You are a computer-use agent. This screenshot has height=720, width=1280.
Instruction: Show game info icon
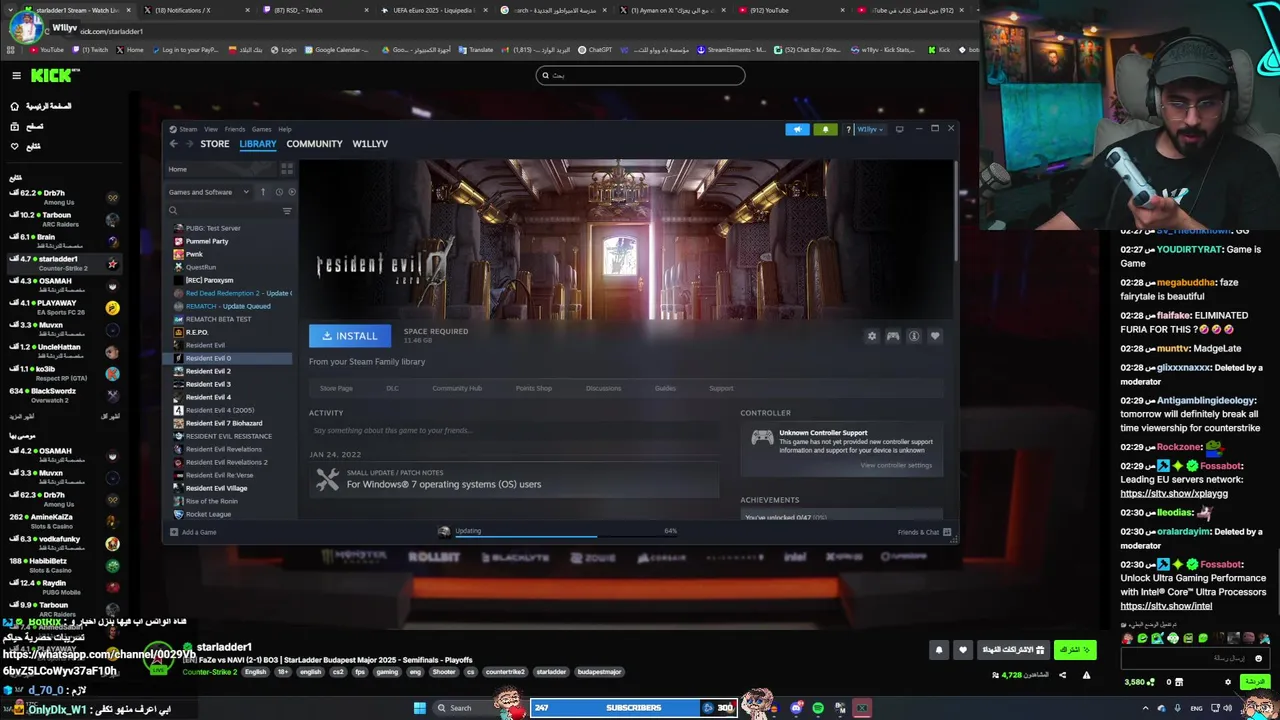(914, 336)
